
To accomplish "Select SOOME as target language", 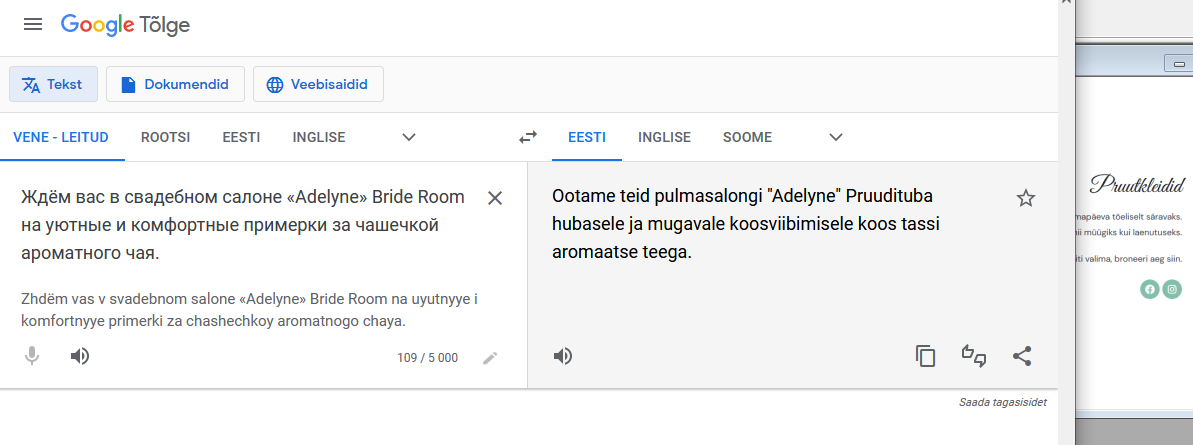I will [747, 138].
